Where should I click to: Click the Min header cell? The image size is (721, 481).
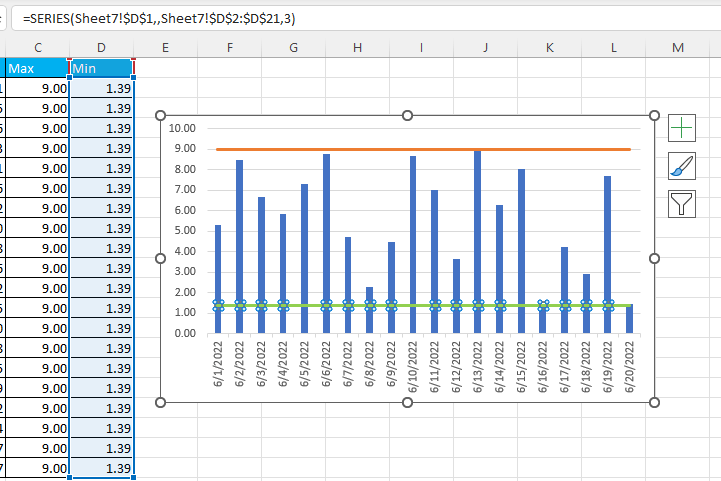coord(102,68)
